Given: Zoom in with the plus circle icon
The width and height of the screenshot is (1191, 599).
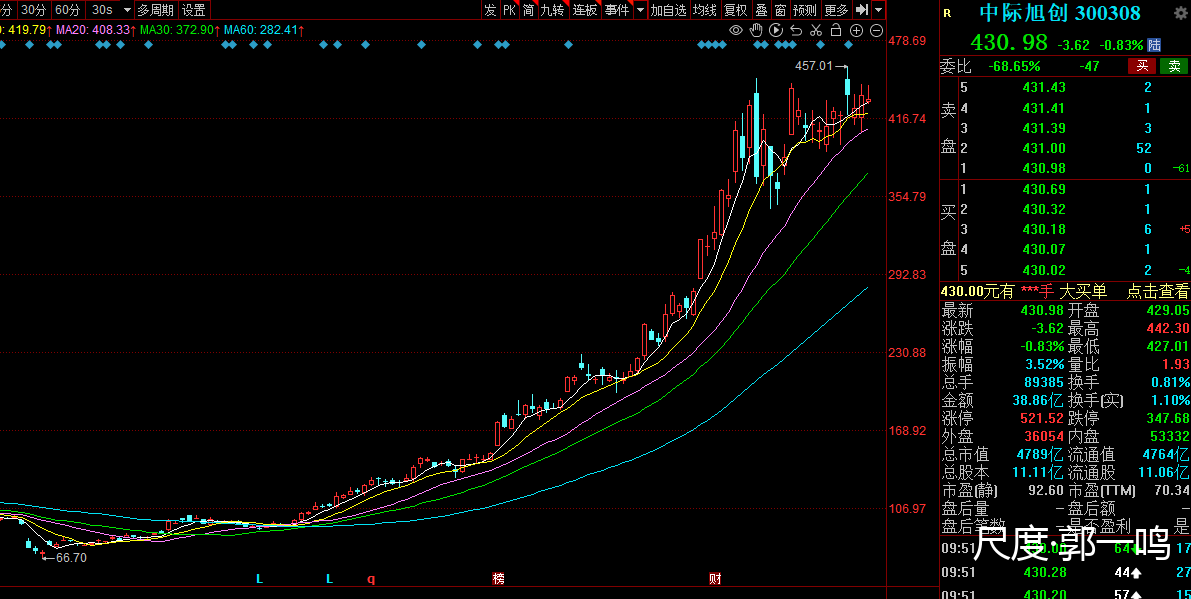Looking at the screenshot, I should [856, 30].
